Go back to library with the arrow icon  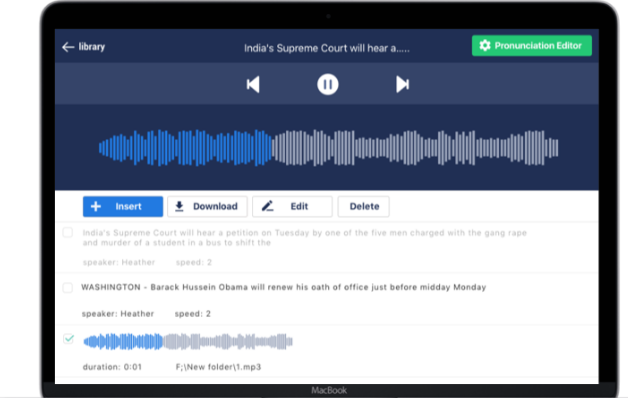coord(68,47)
